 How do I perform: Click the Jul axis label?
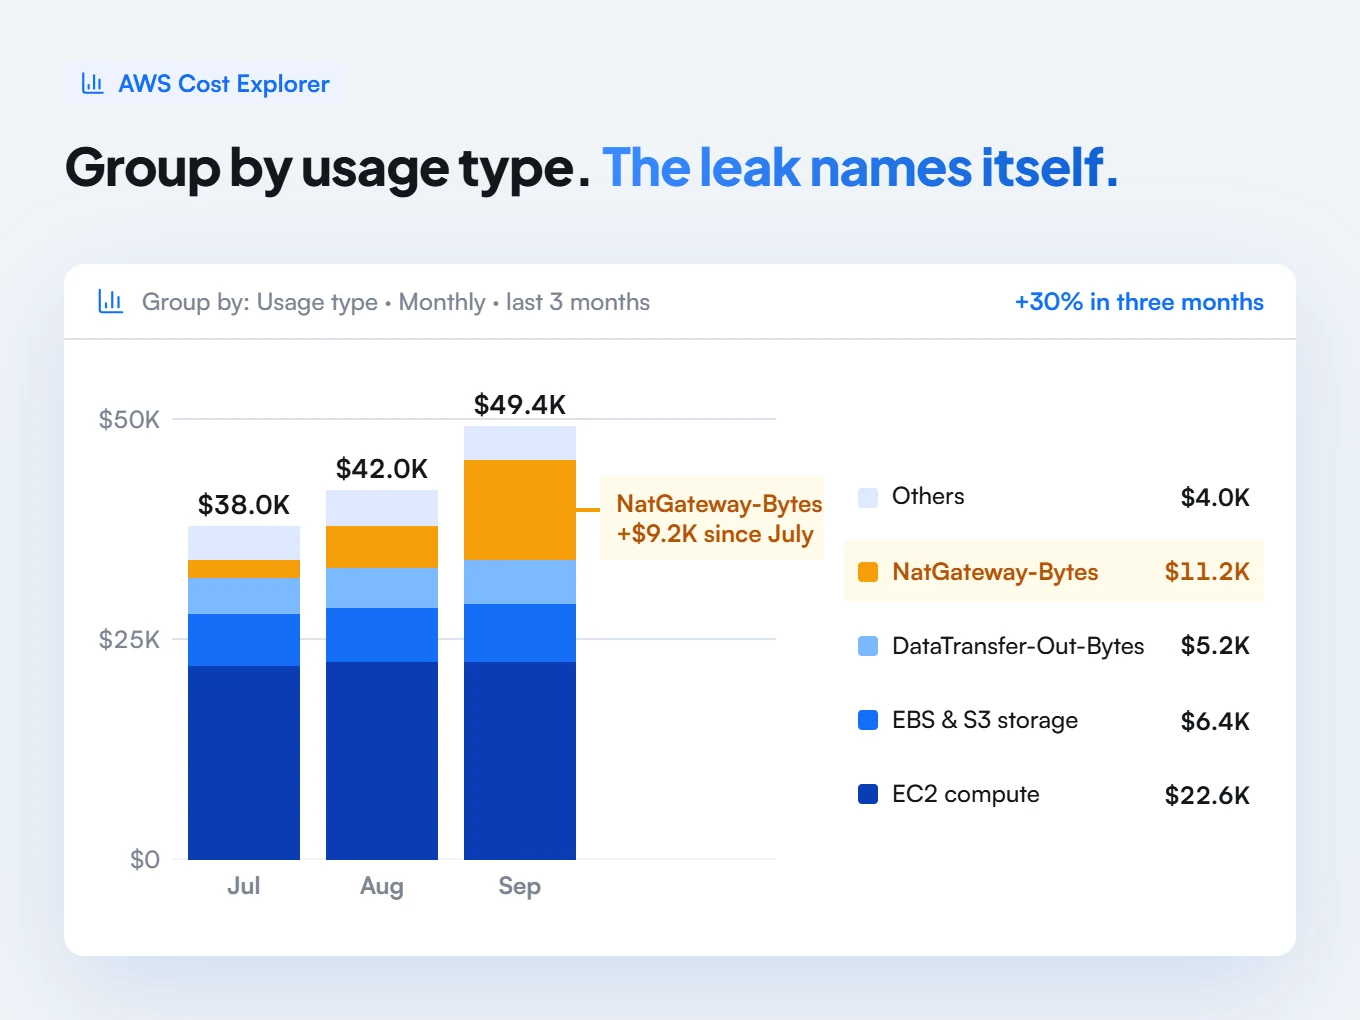(x=244, y=886)
